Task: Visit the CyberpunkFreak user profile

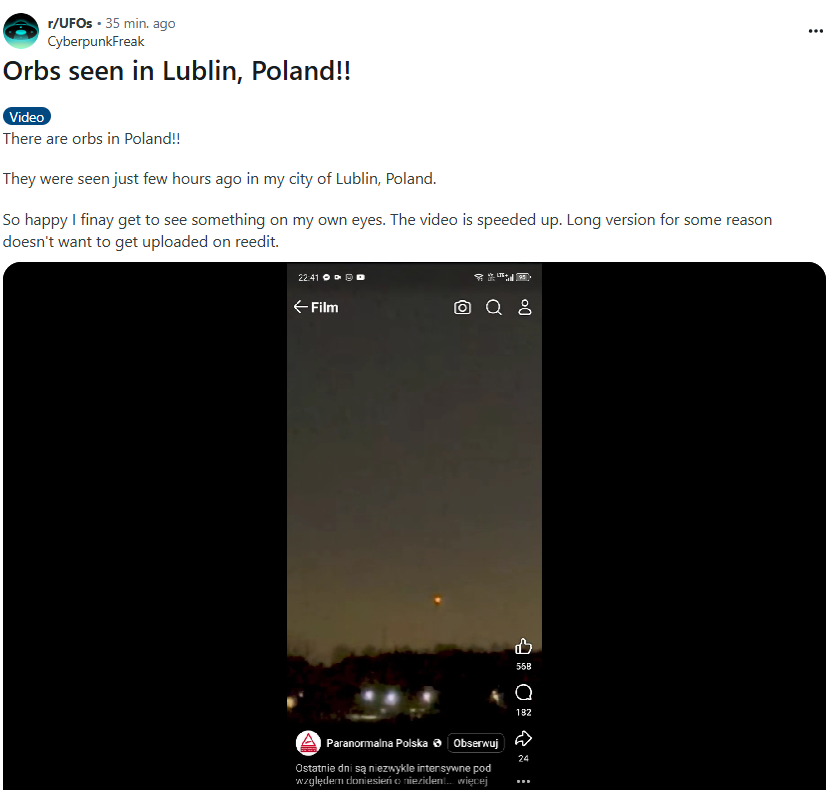Action: [x=96, y=42]
